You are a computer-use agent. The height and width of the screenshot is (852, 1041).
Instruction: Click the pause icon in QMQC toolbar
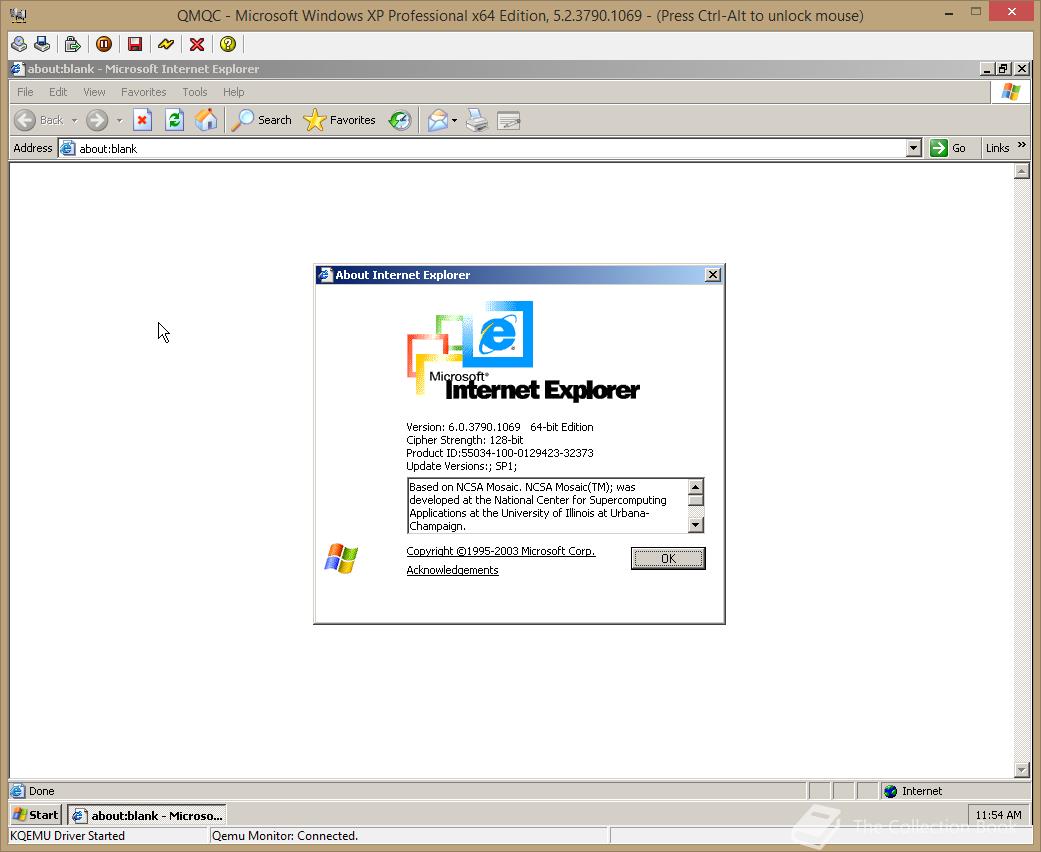104,44
